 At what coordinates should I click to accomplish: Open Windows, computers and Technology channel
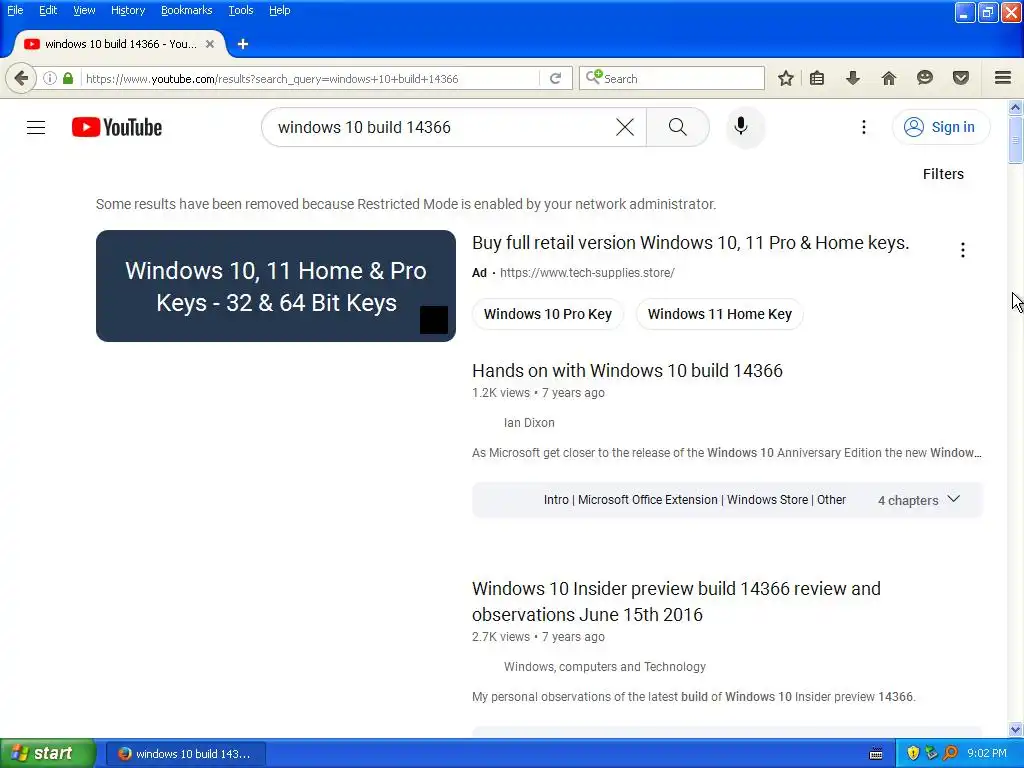tap(604, 667)
